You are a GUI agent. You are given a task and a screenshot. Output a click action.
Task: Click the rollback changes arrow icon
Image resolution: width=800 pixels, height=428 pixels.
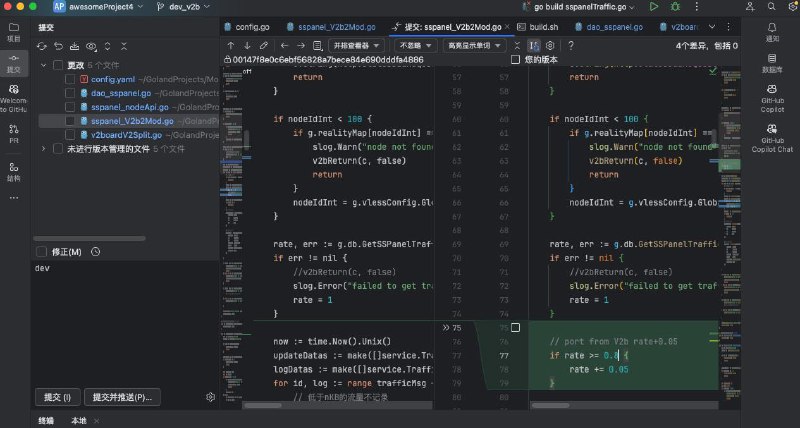coord(58,46)
